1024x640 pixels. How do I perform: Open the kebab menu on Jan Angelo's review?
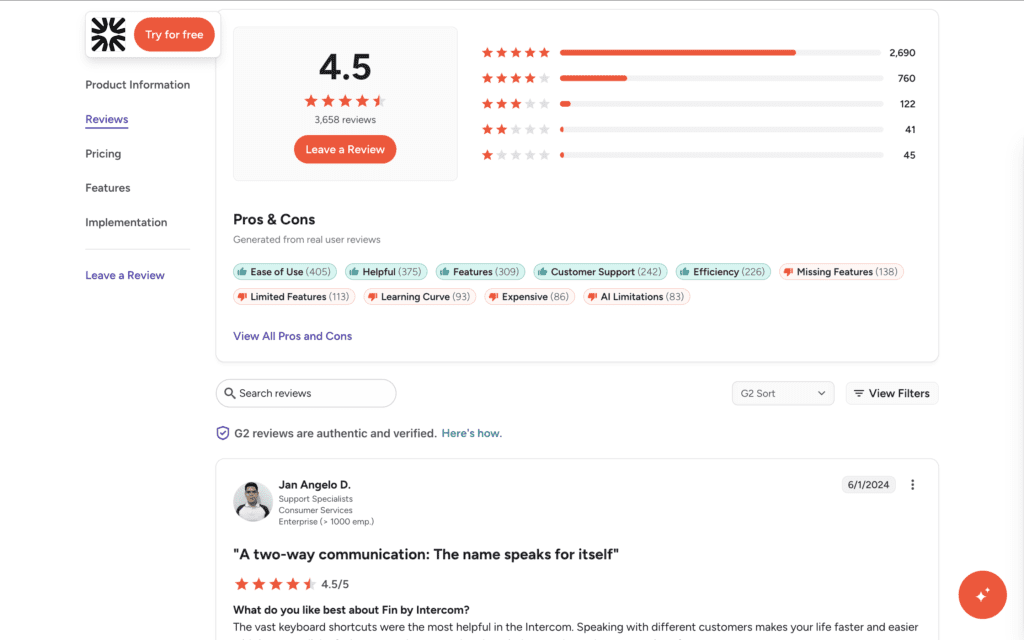click(x=912, y=484)
